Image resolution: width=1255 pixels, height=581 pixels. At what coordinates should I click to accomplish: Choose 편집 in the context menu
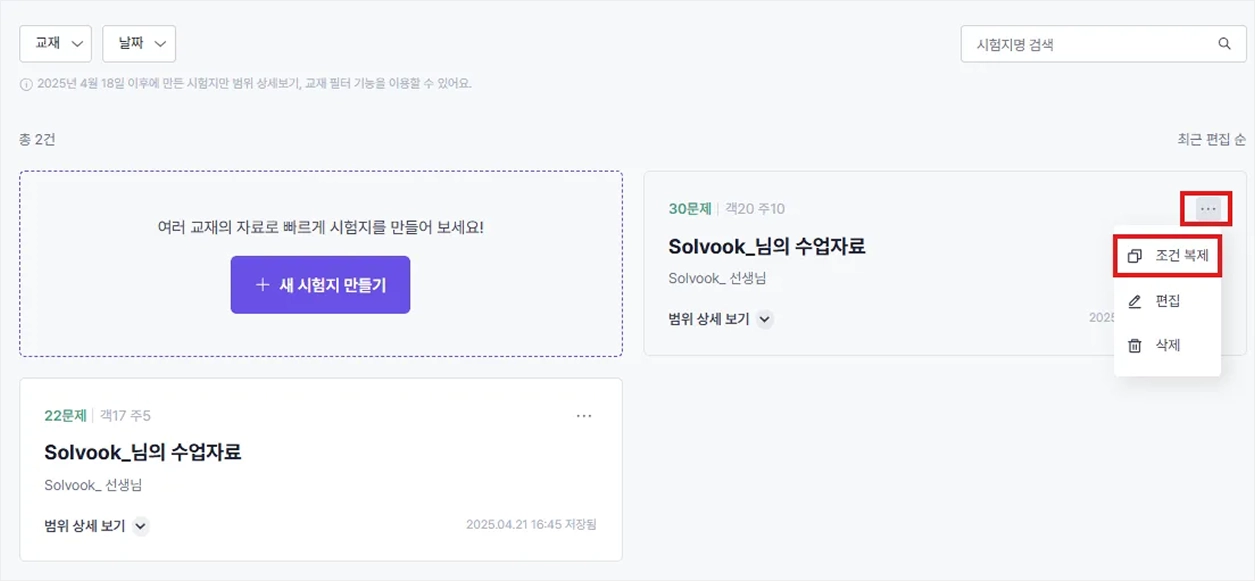point(1167,301)
